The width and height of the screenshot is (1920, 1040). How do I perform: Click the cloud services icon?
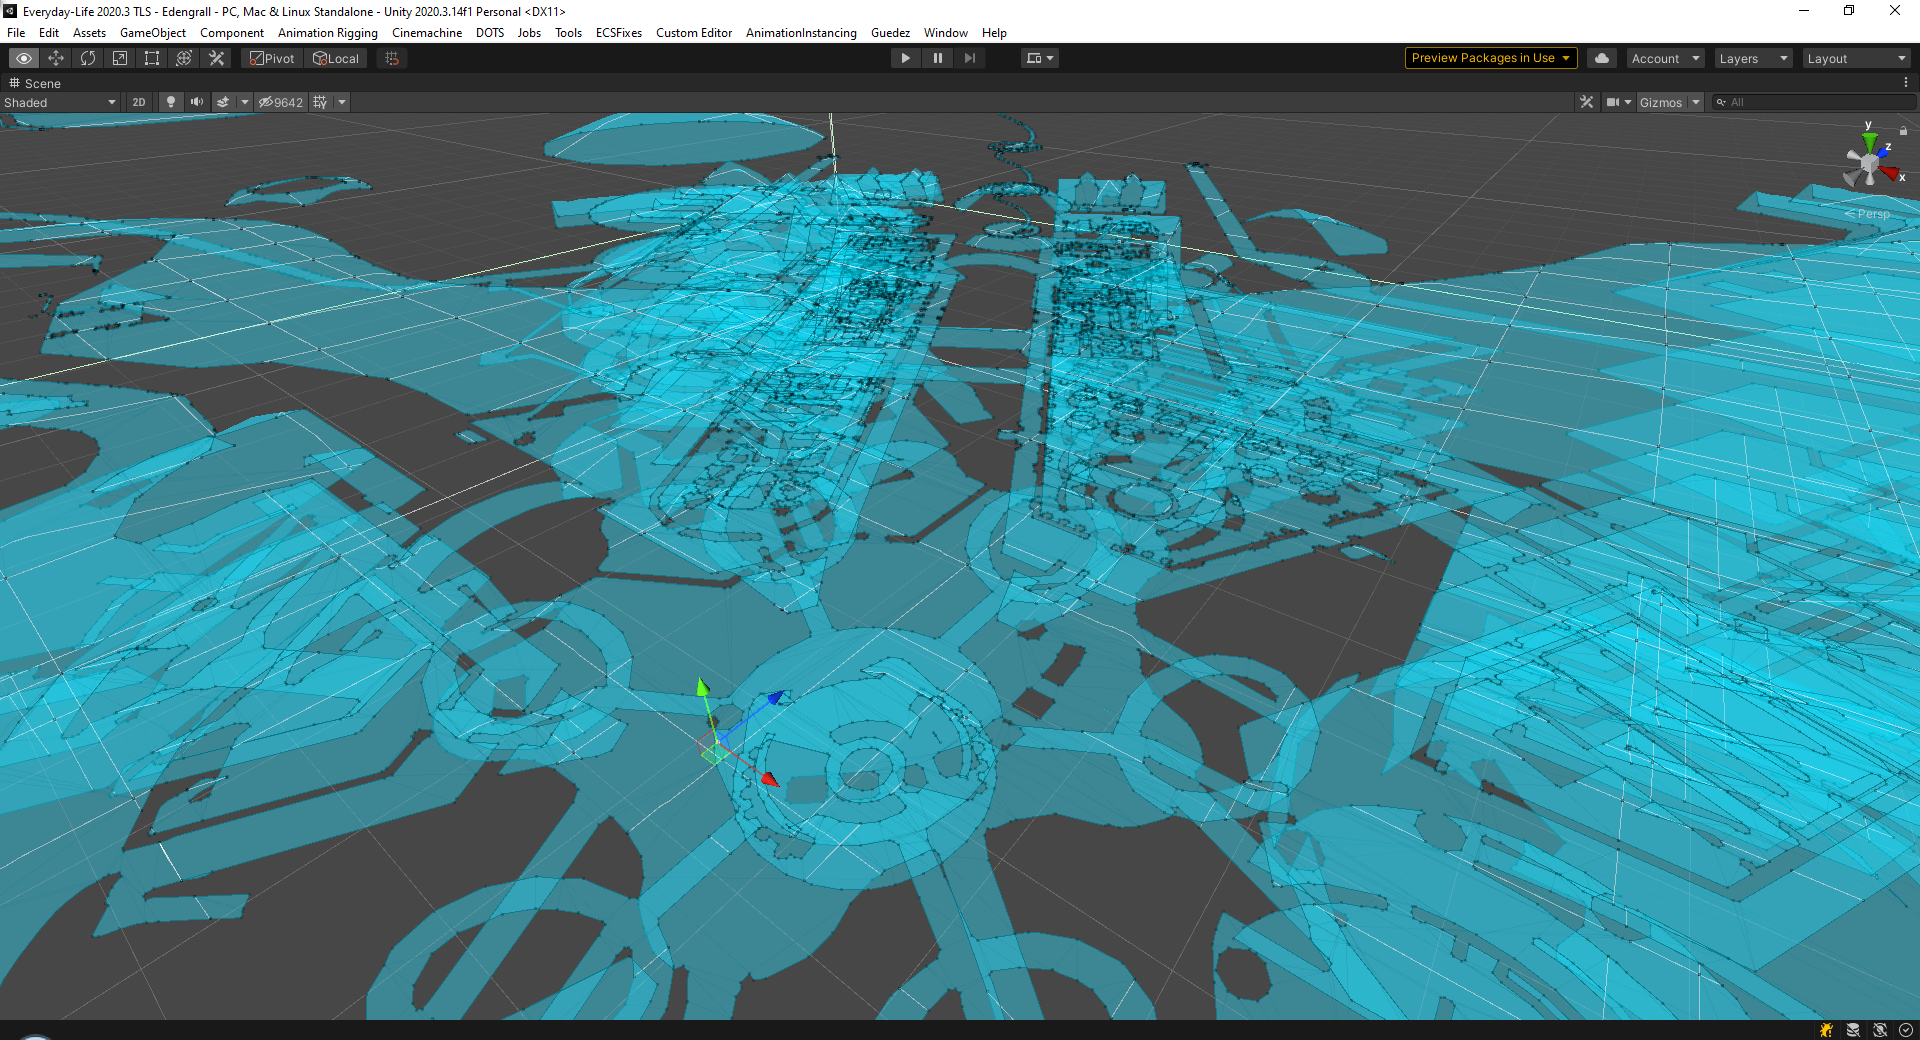tap(1602, 58)
